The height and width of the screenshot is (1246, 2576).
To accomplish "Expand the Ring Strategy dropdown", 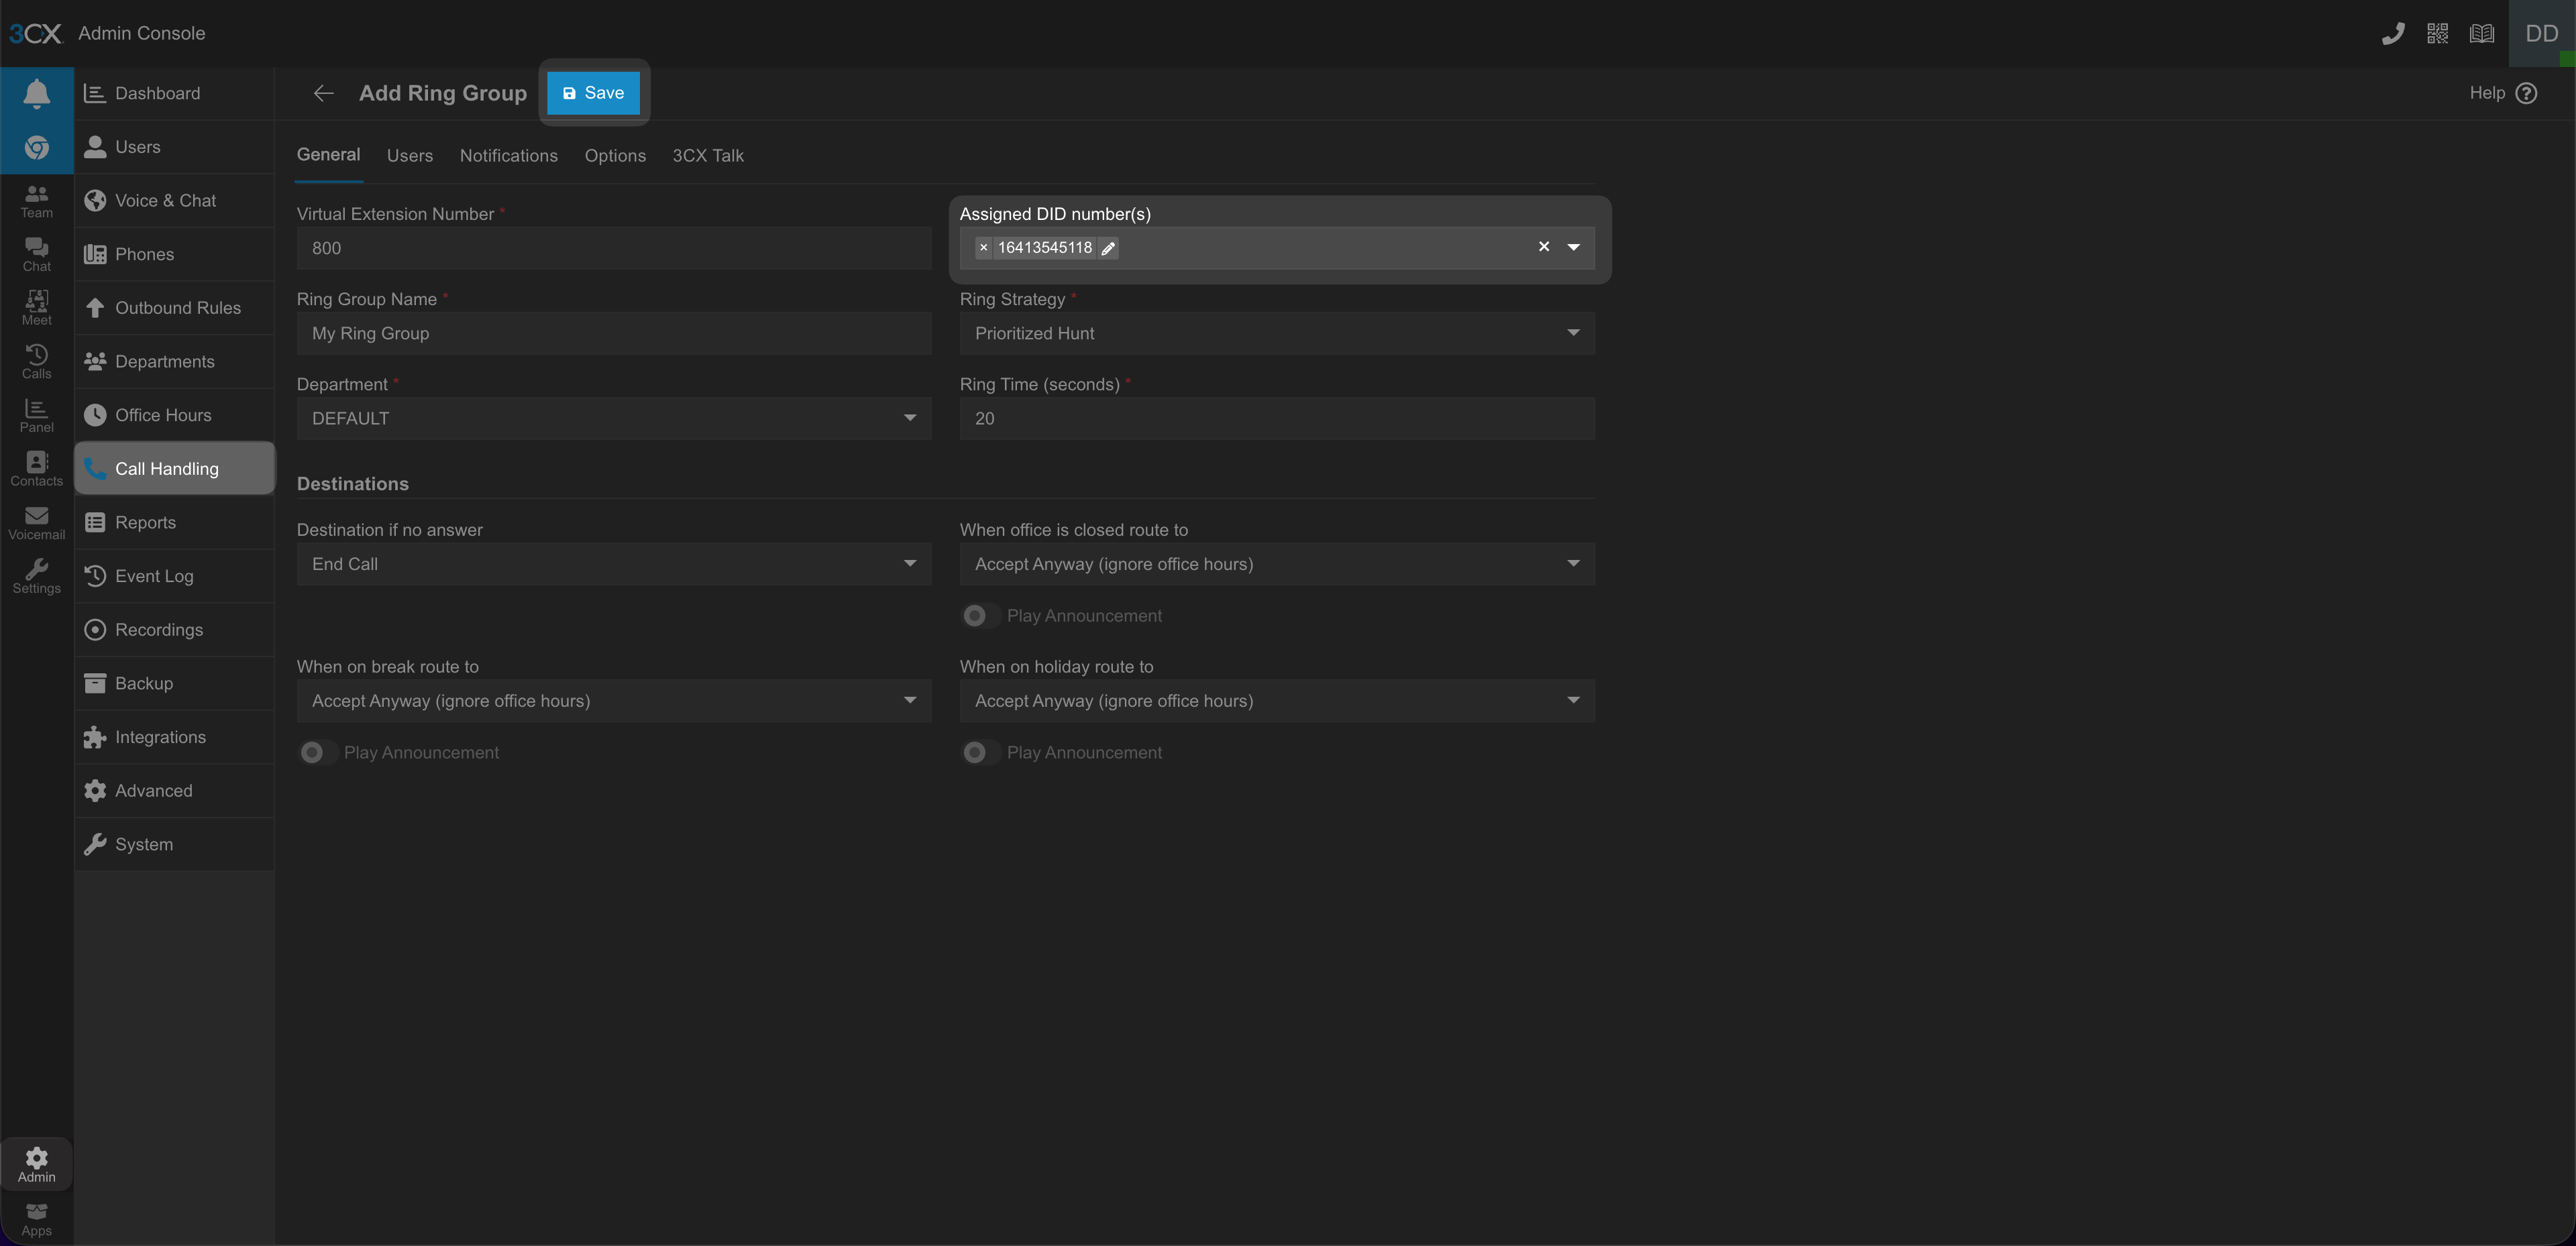I will (x=1276, y=333).
